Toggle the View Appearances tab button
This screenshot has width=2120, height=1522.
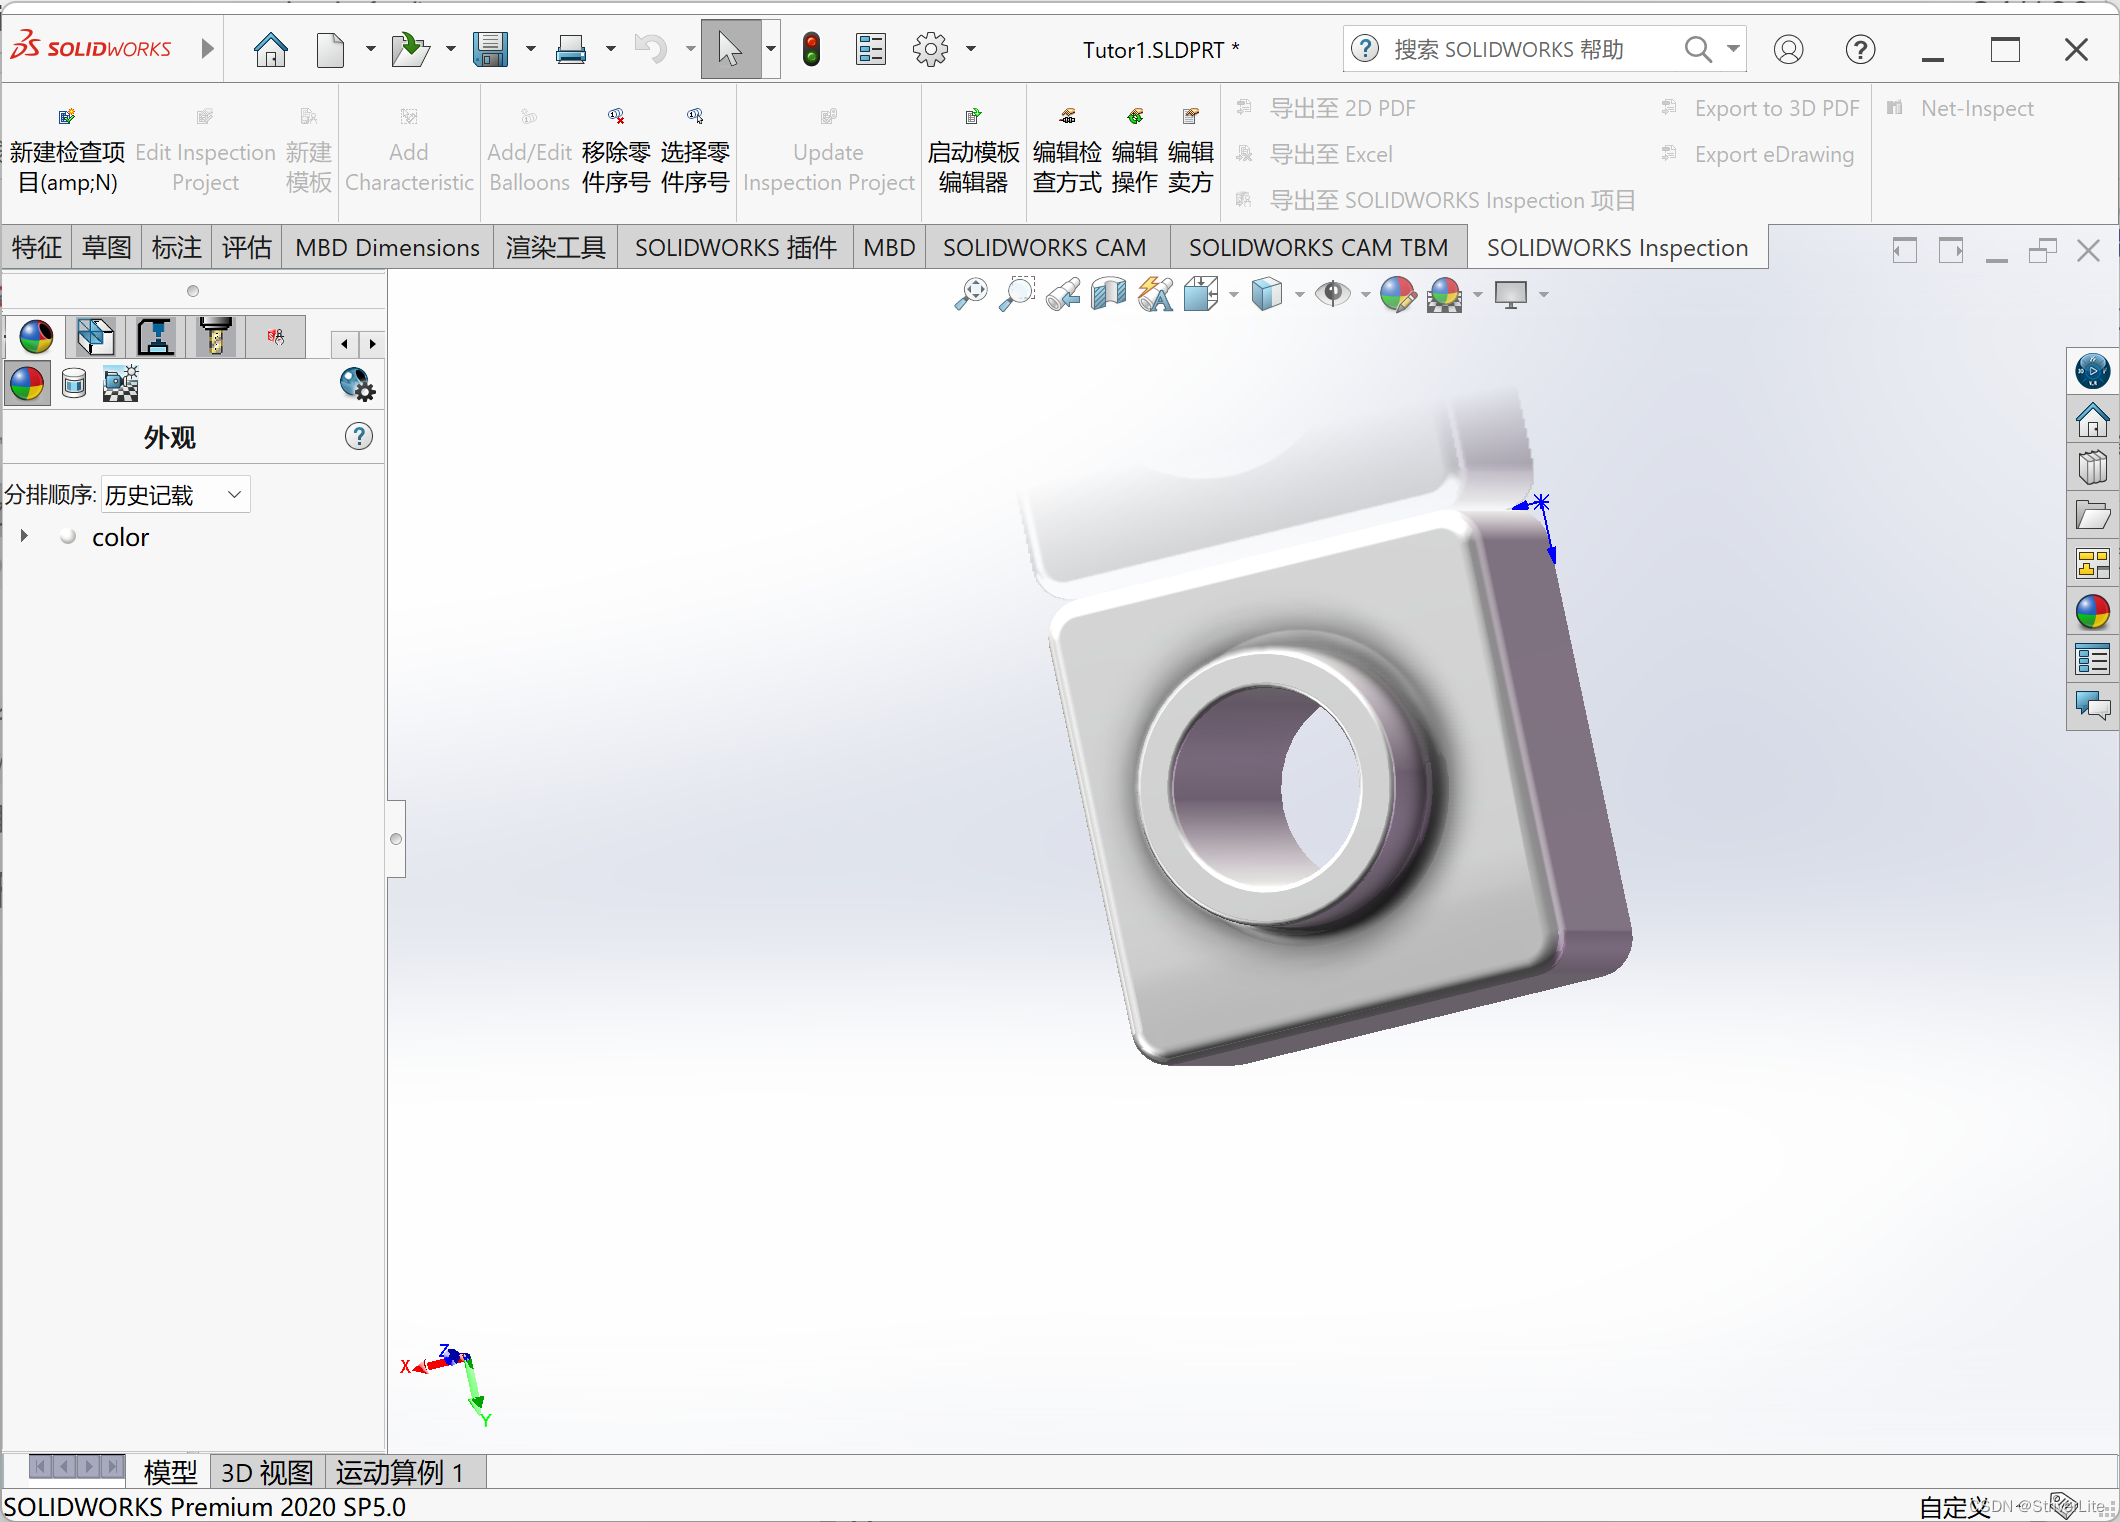click(x=28, y=384)
